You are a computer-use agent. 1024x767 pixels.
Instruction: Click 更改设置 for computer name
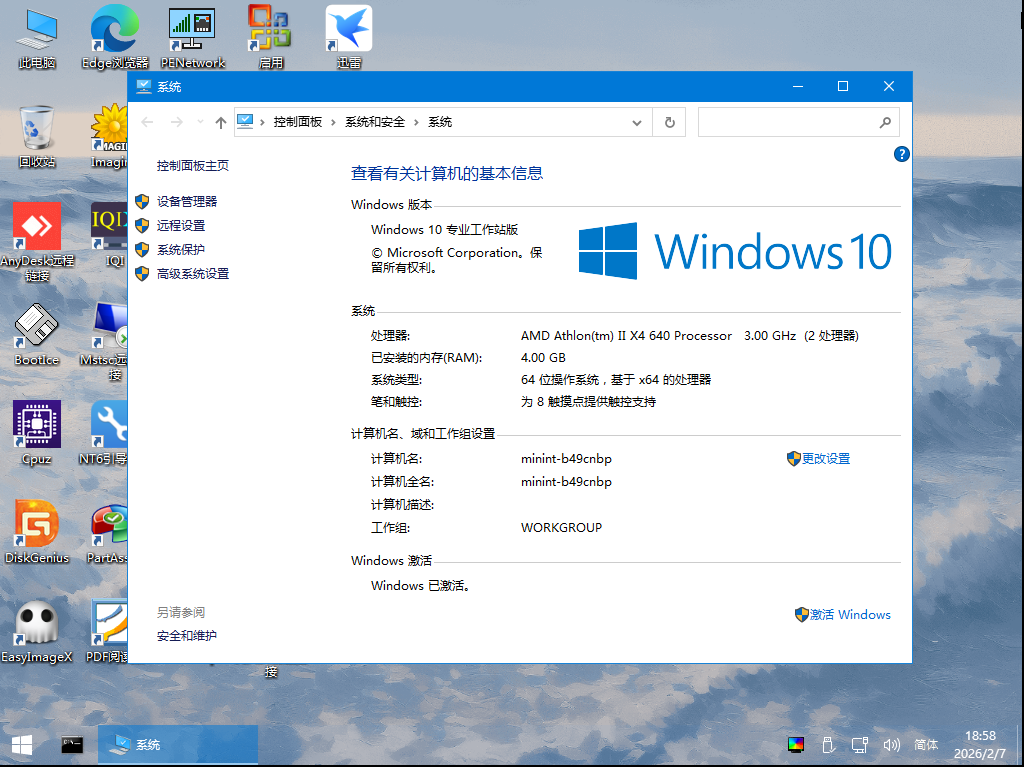826,458
